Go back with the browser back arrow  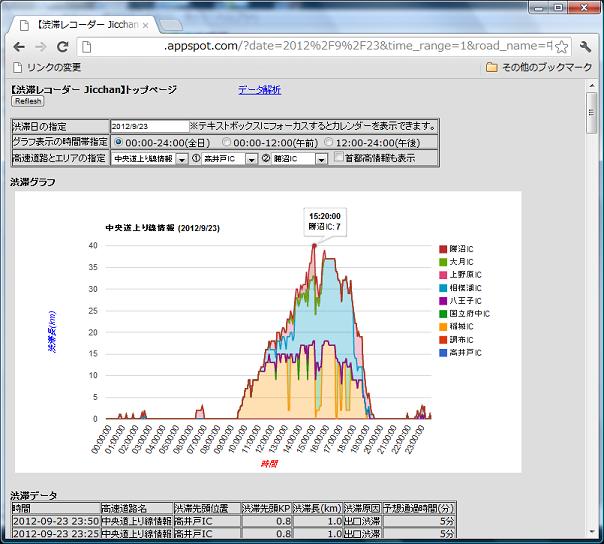pyautogui.click(x=19, y=47)
